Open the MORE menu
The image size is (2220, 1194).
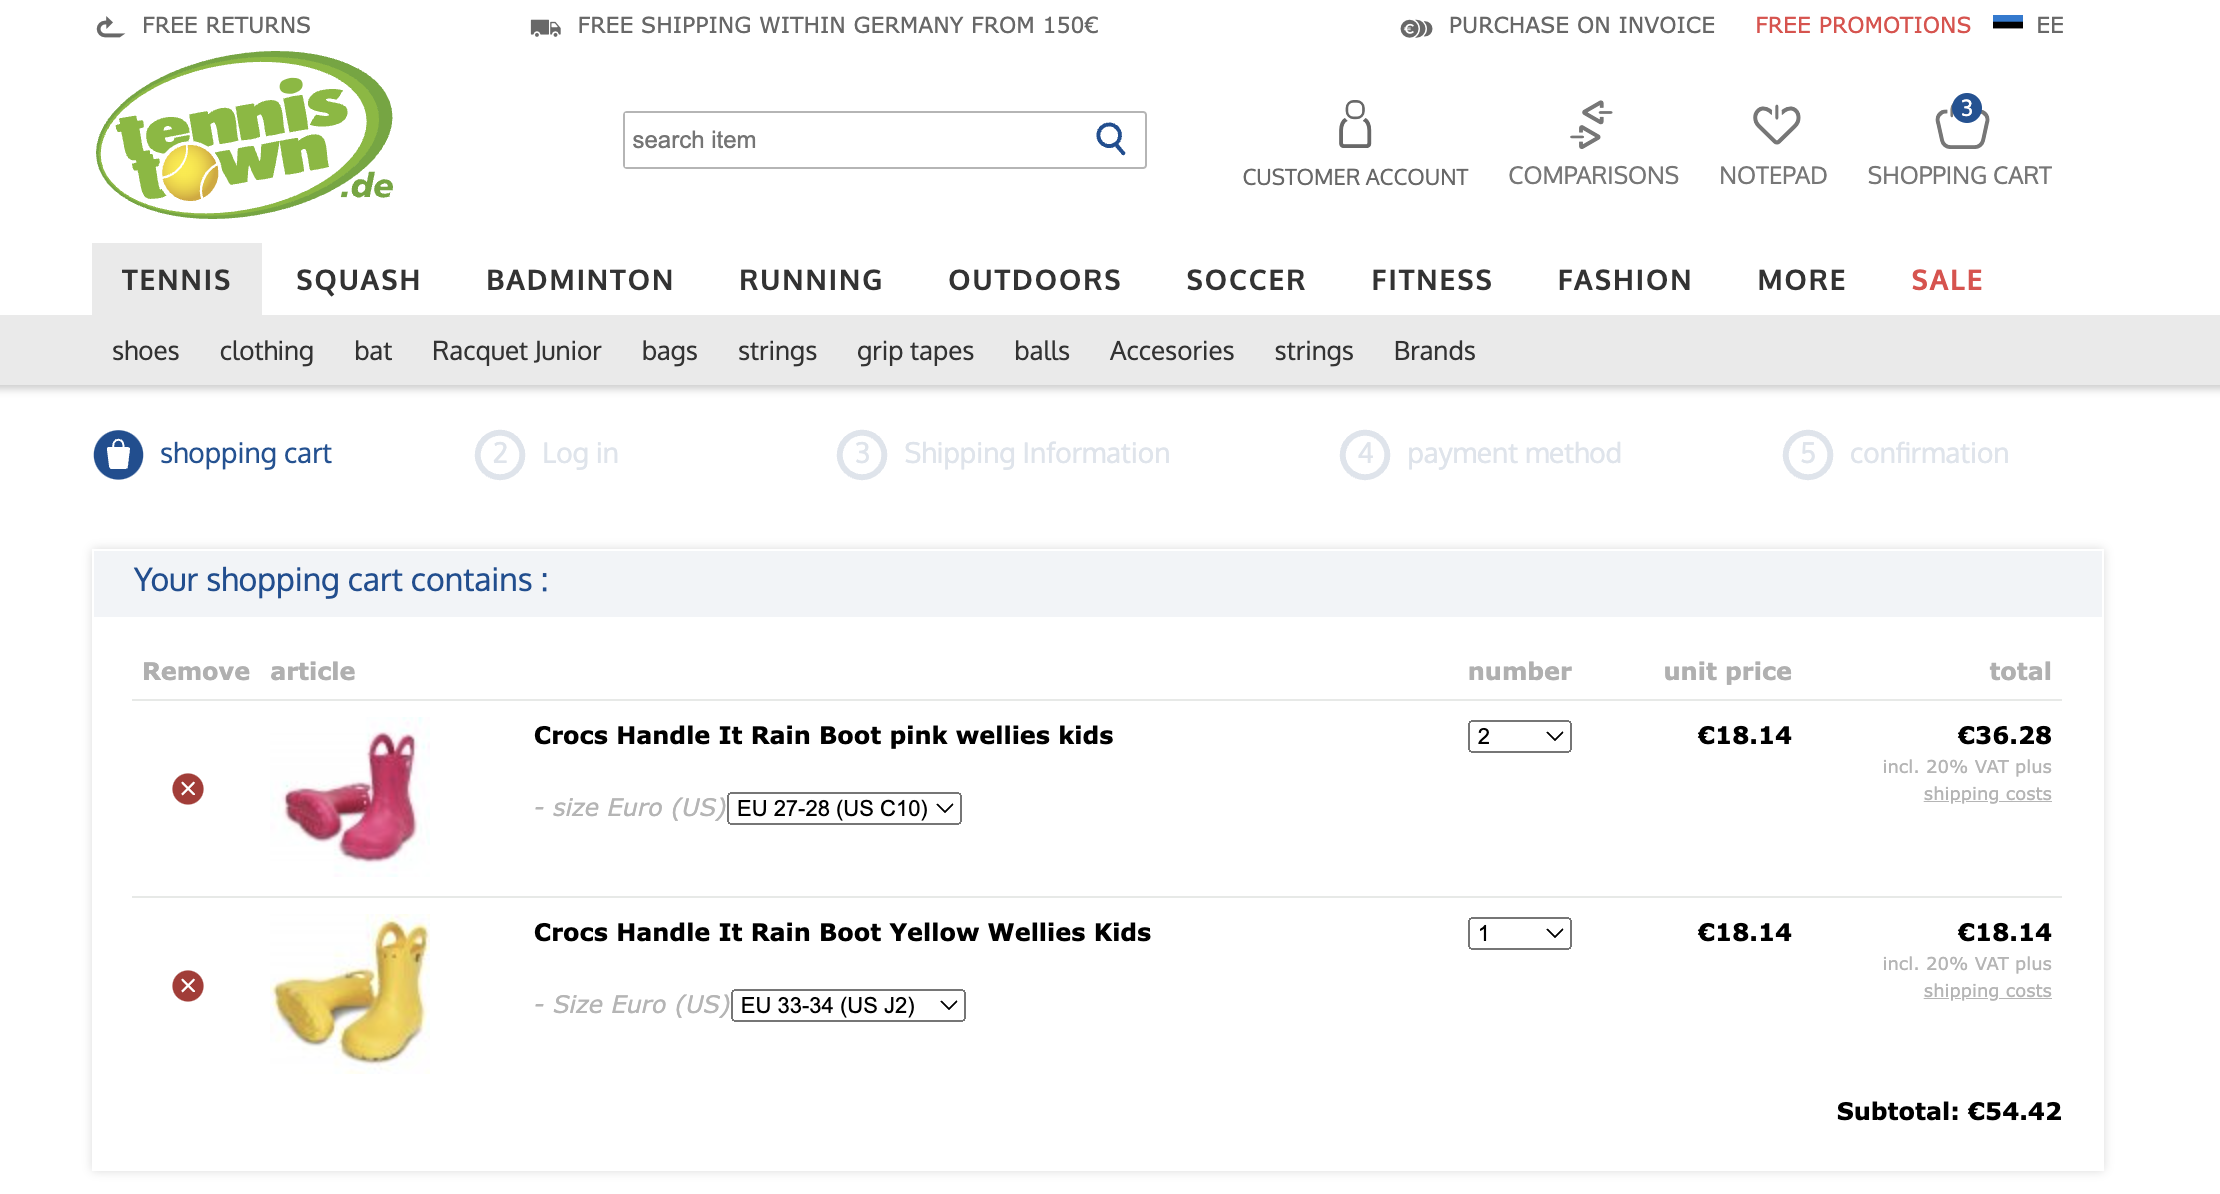pos(1802,280)
